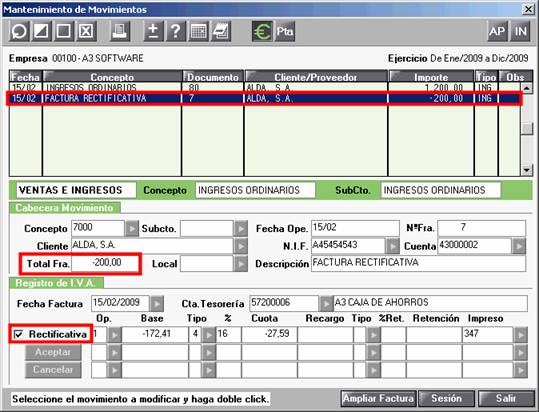Switch currency with the Pta icon
The width and height of the screenshot is (539, 412).
click(285, 32)
